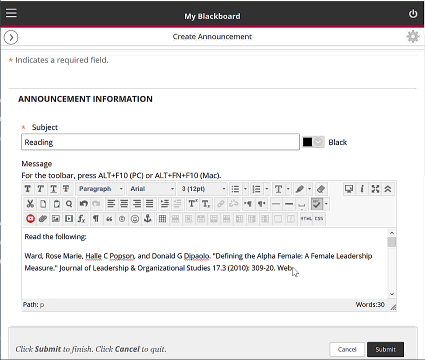
Task: Open find with magnifier icon
Action: [x=69, y=204]
